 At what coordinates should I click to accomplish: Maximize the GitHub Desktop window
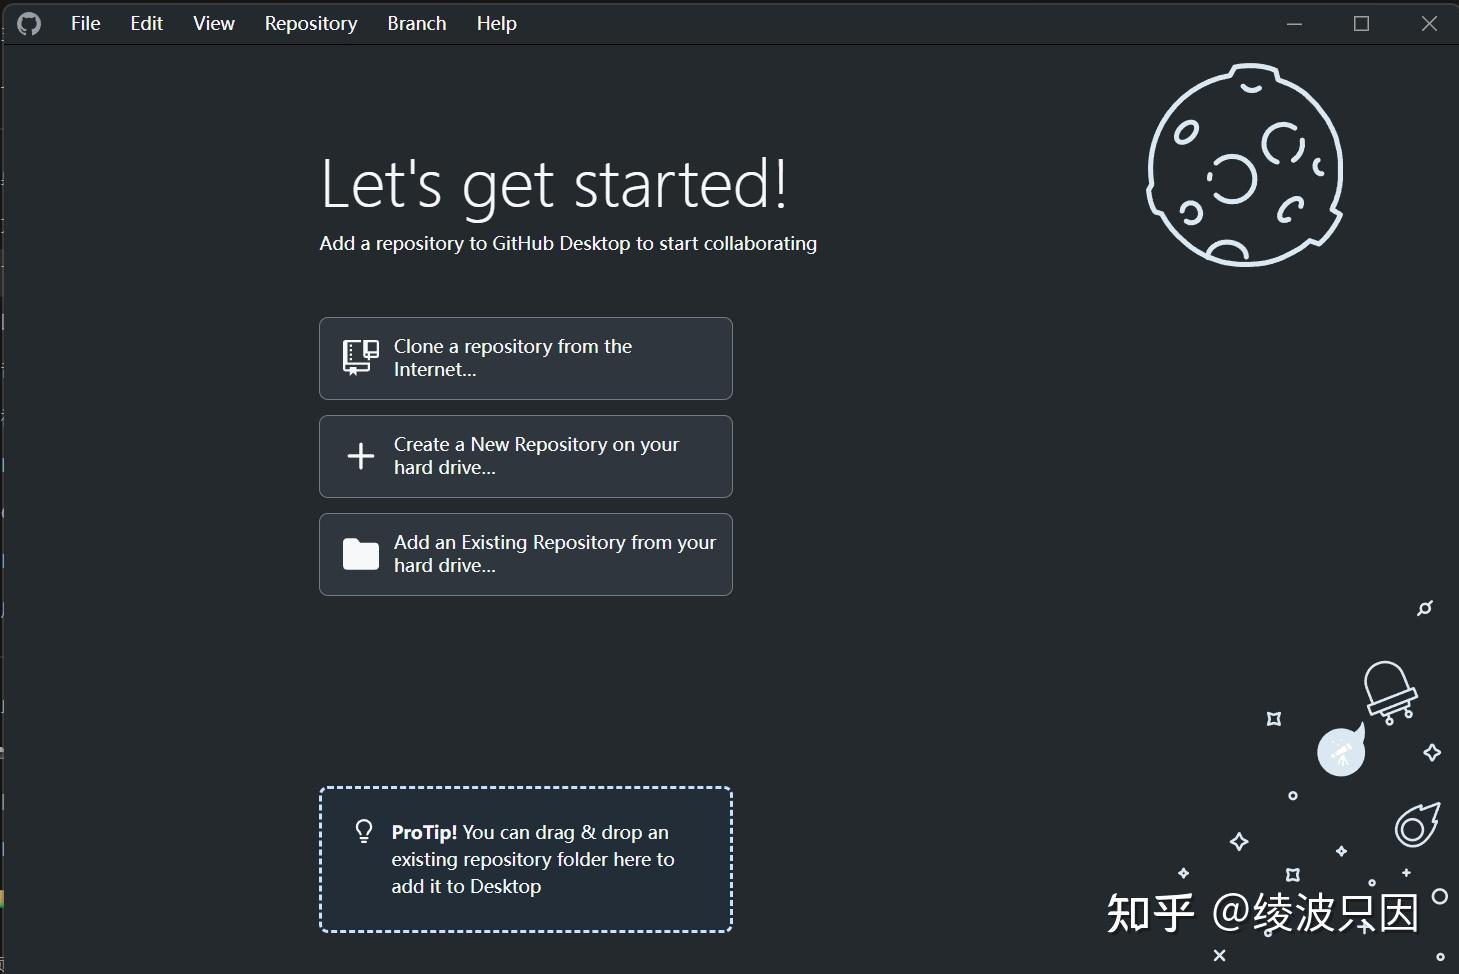tap(1361, 23)
